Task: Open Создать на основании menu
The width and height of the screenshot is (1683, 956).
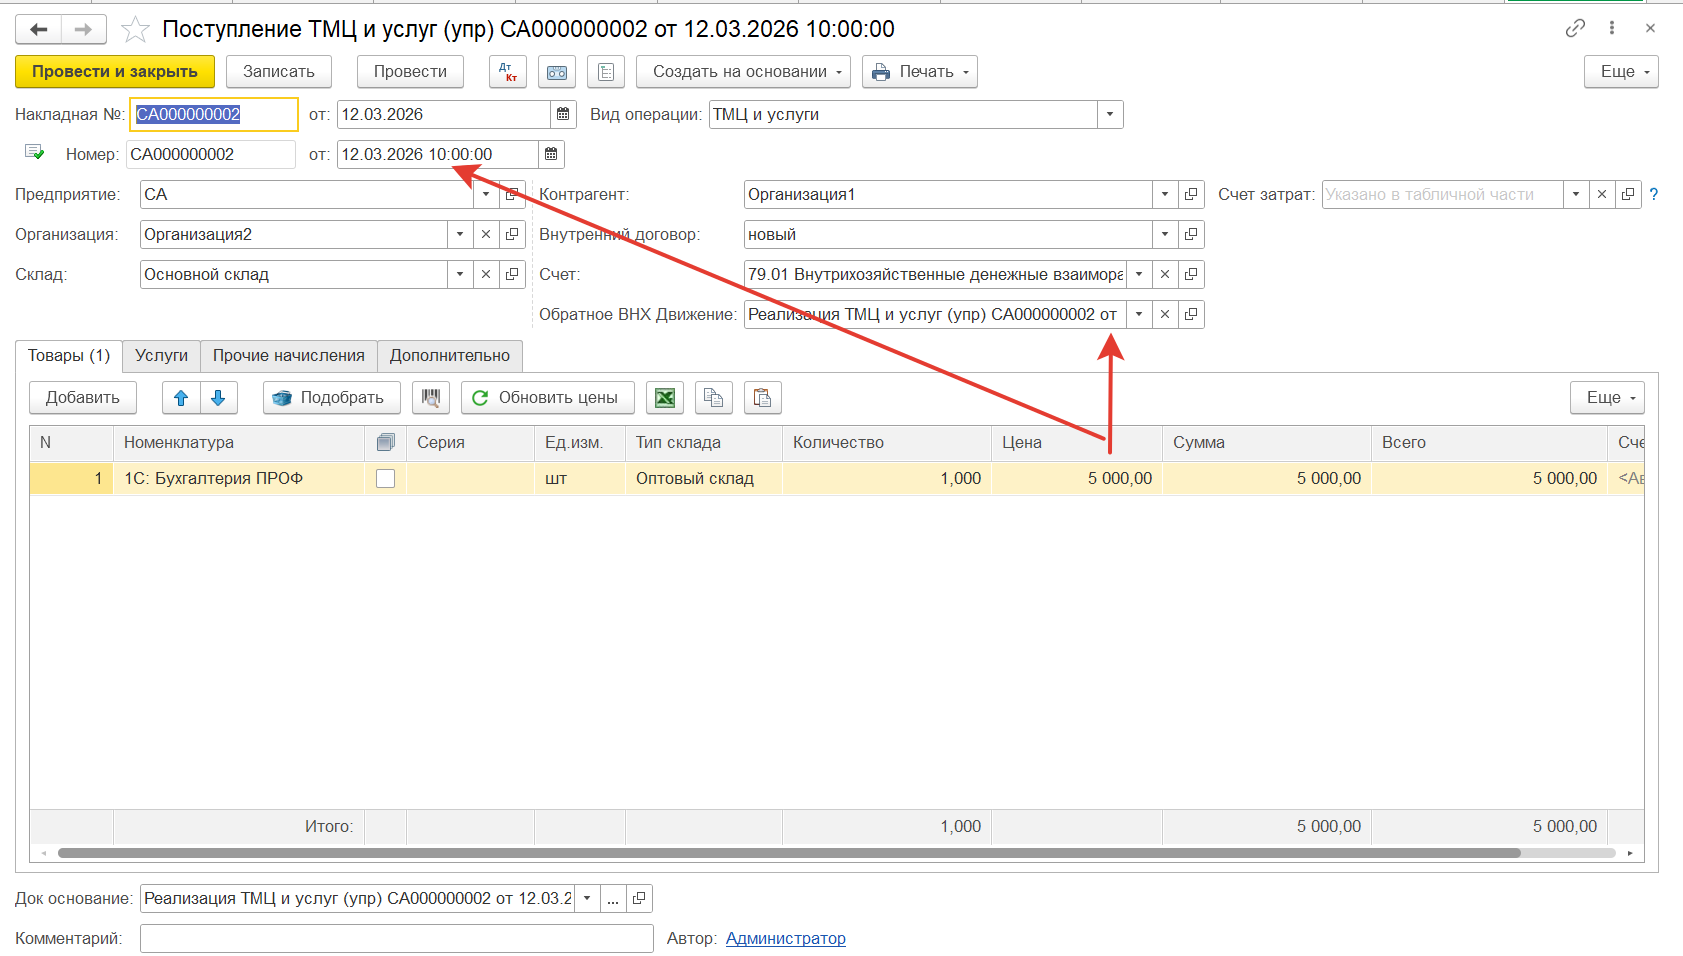Action: coord(743,72)
